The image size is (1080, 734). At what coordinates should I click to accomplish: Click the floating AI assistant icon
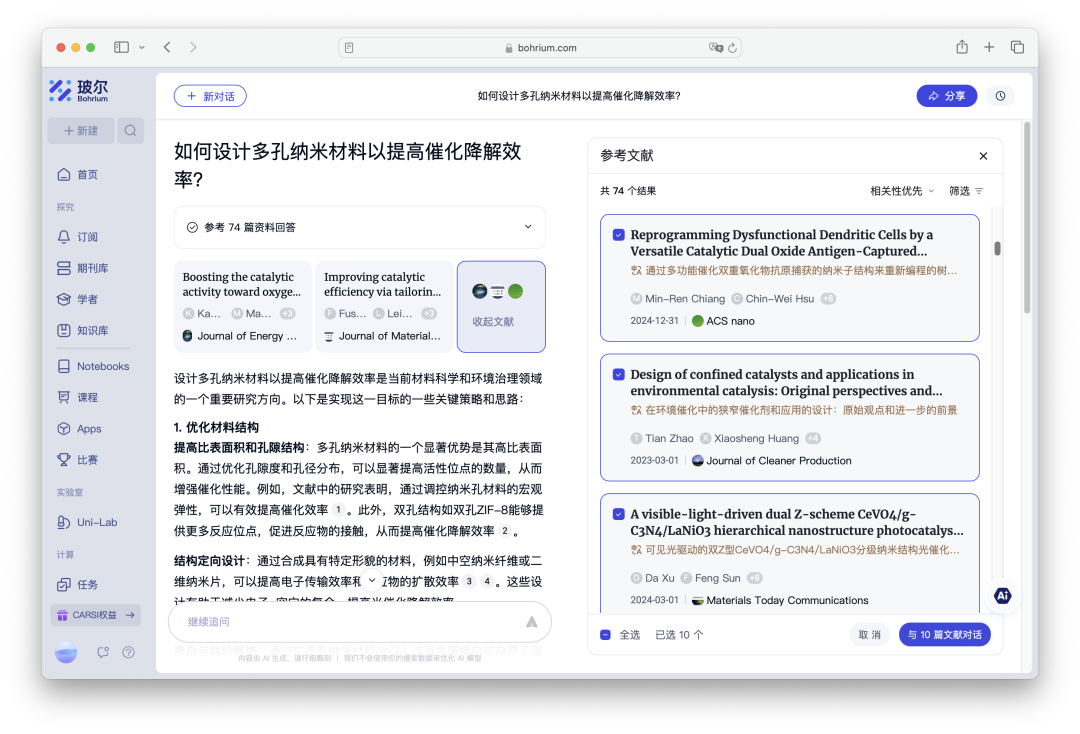click(1002, 596)
